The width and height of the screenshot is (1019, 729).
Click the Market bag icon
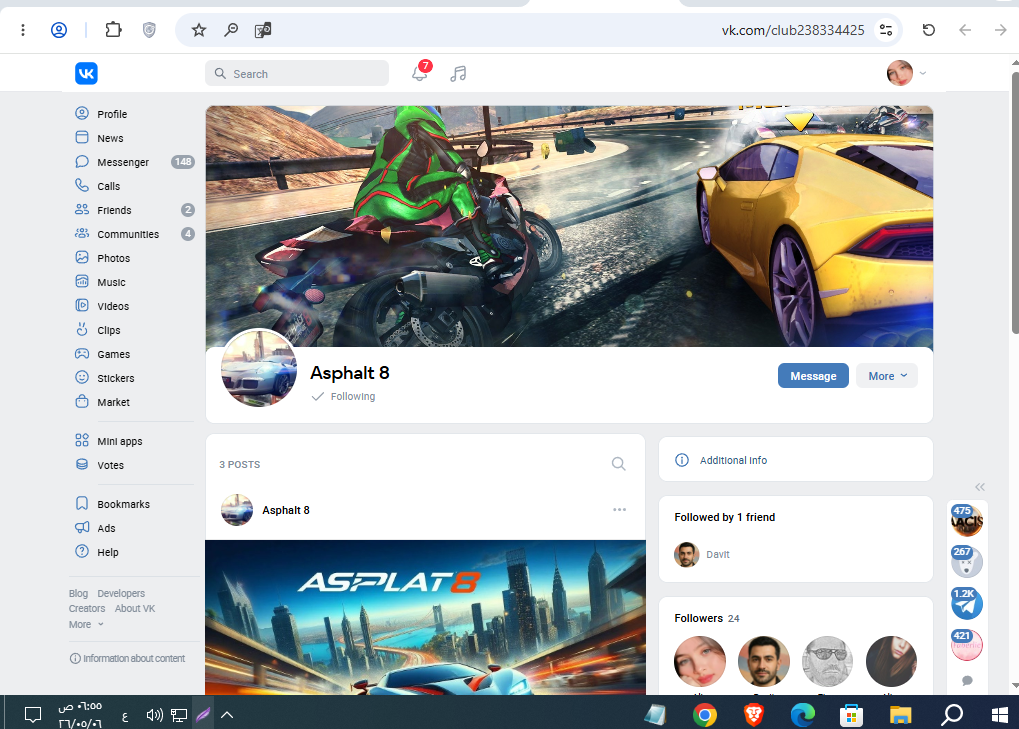[x=82, y=402]
